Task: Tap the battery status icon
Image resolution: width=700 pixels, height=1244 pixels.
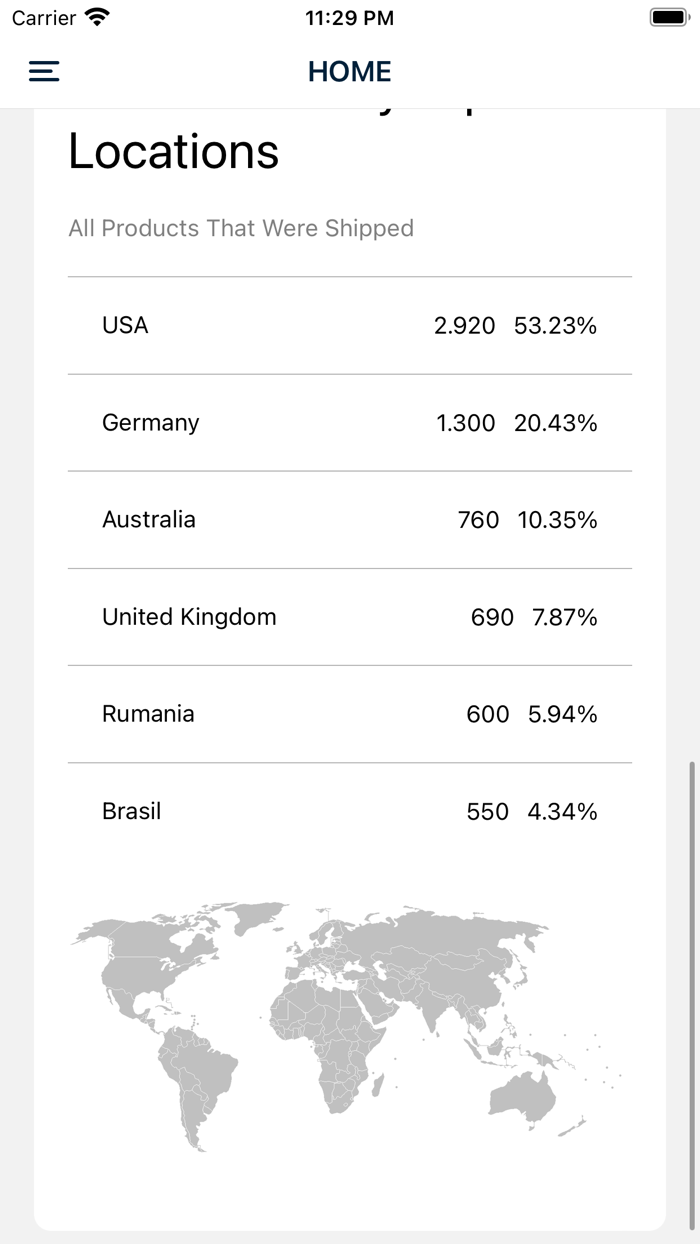Action: [669, 17]
